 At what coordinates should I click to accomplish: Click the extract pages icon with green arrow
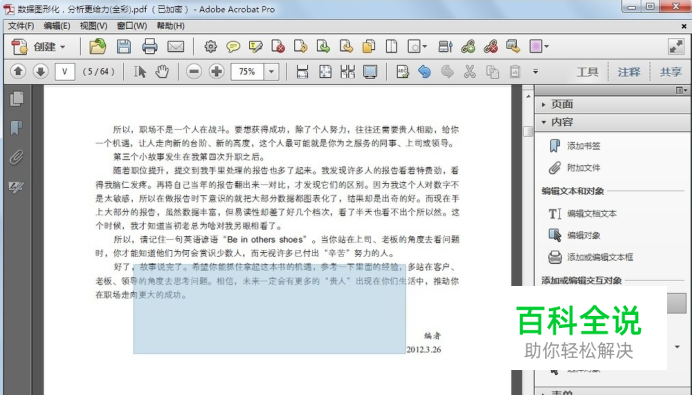(x=323, y=46)
